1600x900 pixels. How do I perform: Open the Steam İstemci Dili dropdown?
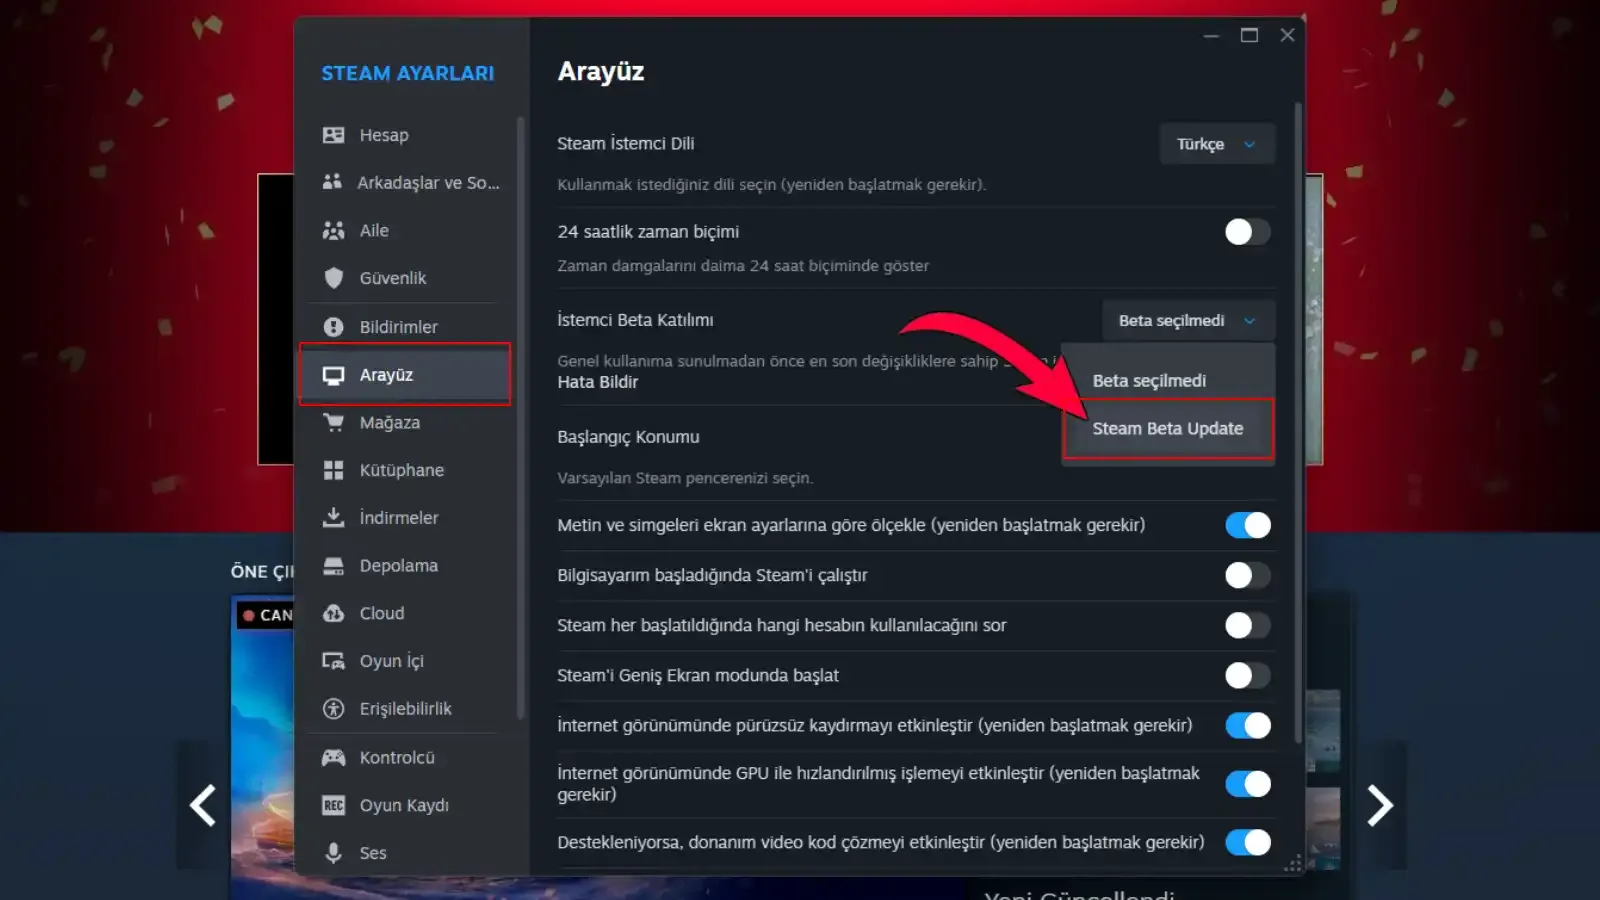(x=1216, y=144)
